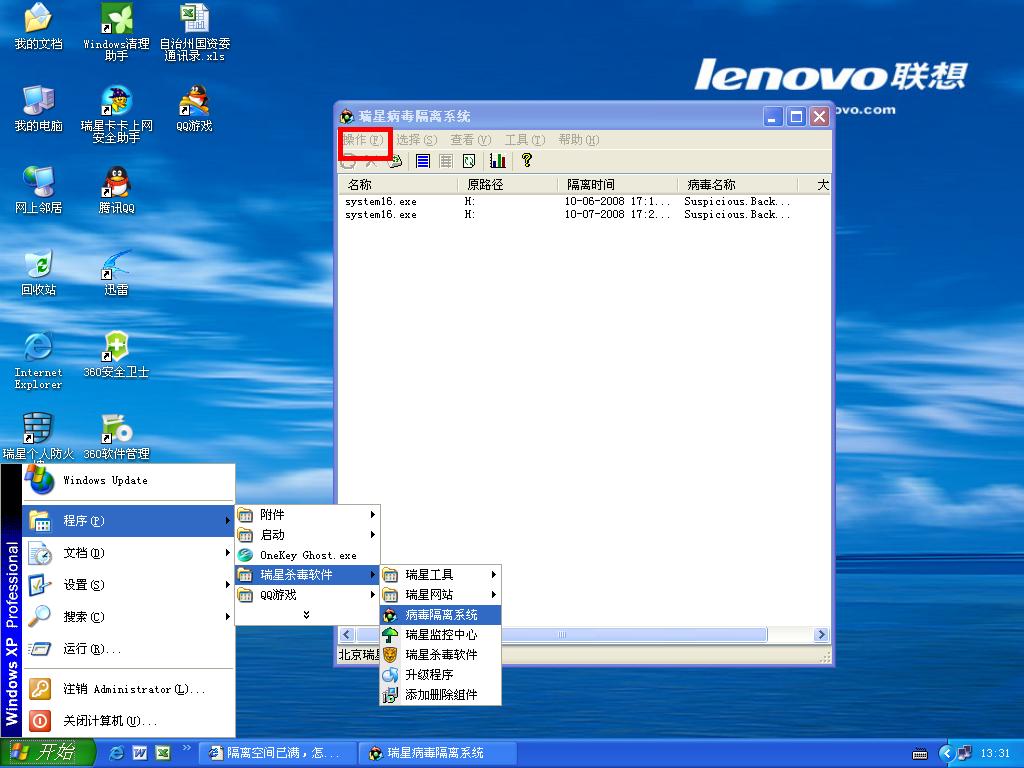Click the green arrows refresh toolbar icon
The width and height of the screenshot is (1024, 768).
point(469,161)
